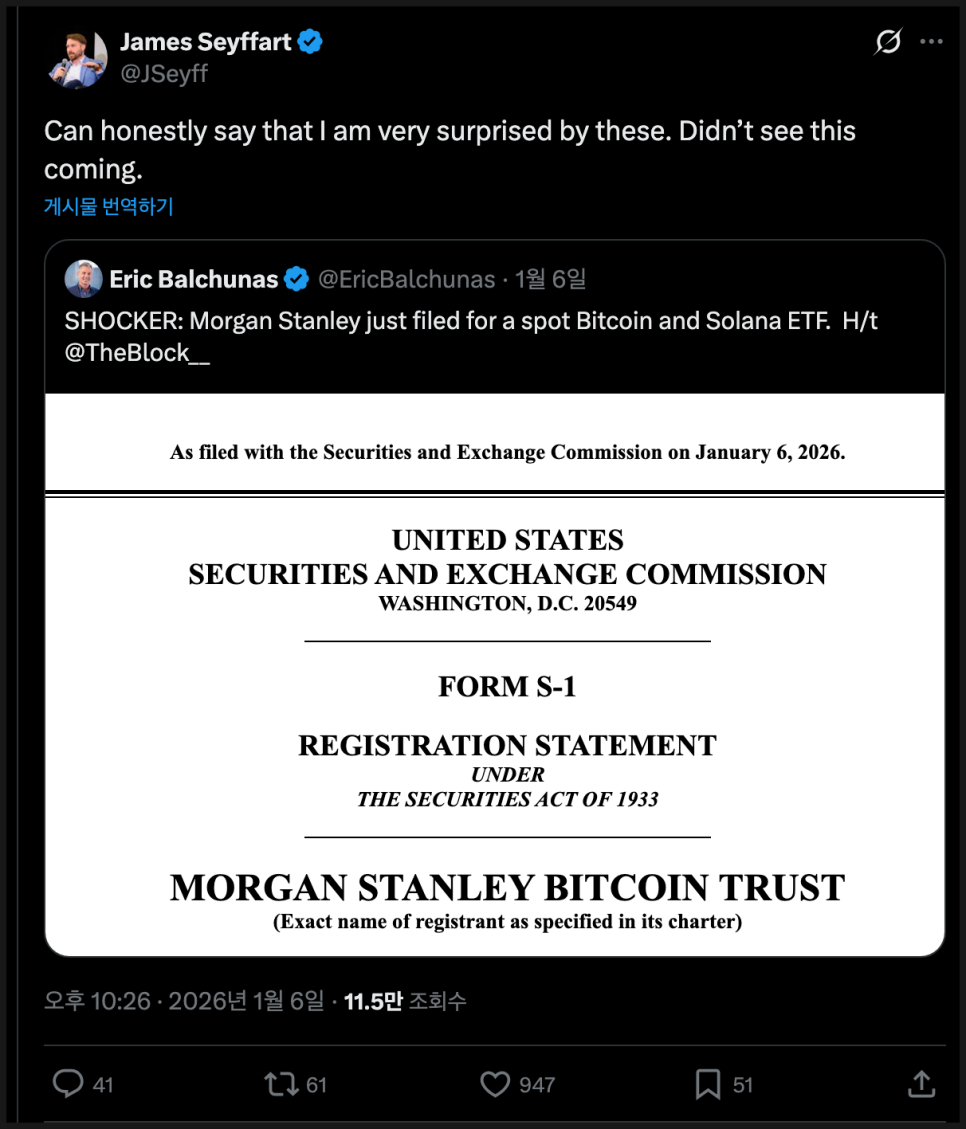The width and height of the screenshot is (966, 1129).
Task: Open the @EricBalchunas handle
Action: click(406, 279)
